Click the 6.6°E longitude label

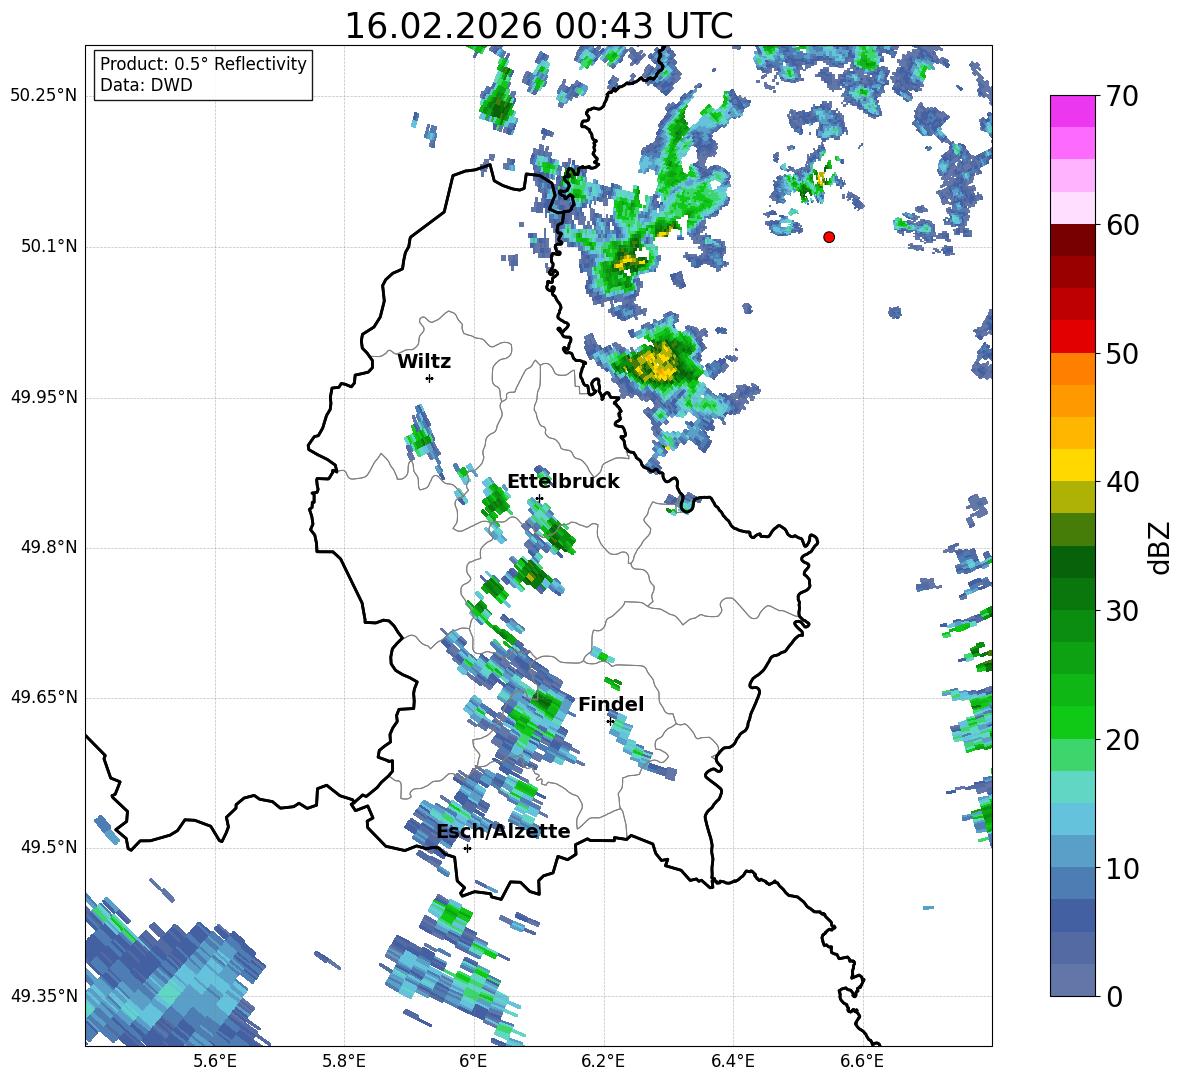click(862, 1061)
